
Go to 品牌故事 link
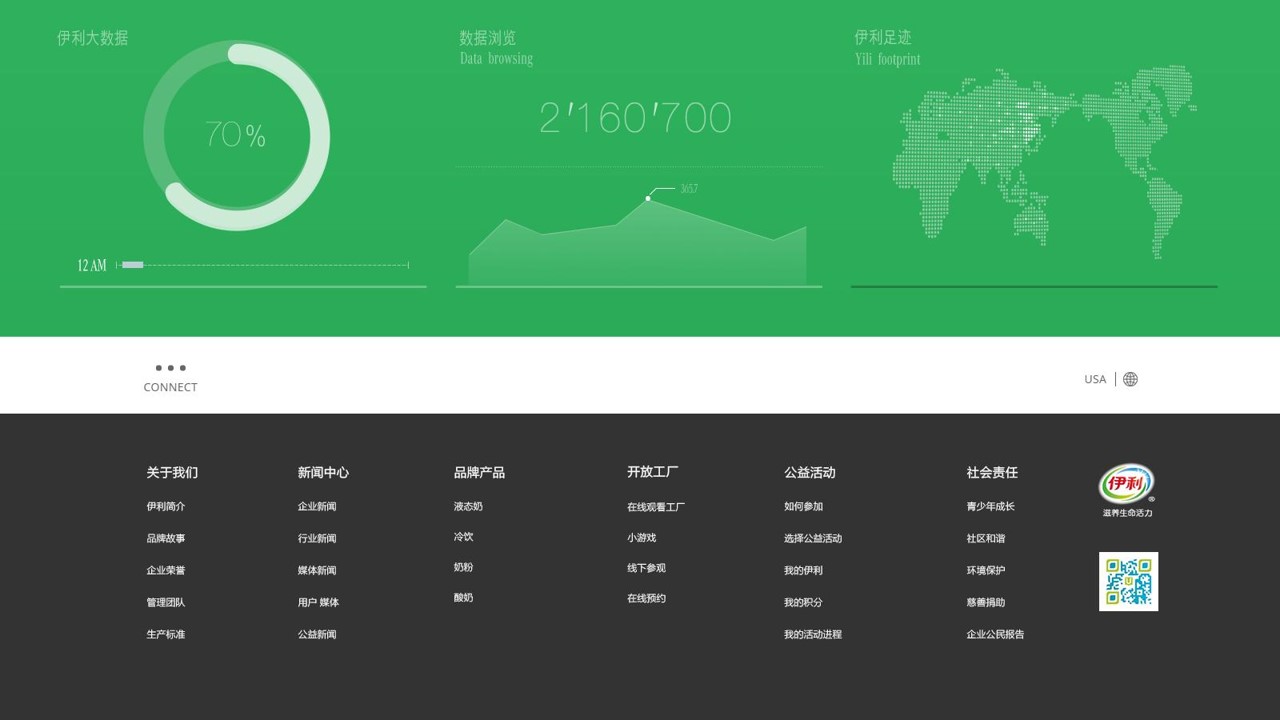point(166,538)
